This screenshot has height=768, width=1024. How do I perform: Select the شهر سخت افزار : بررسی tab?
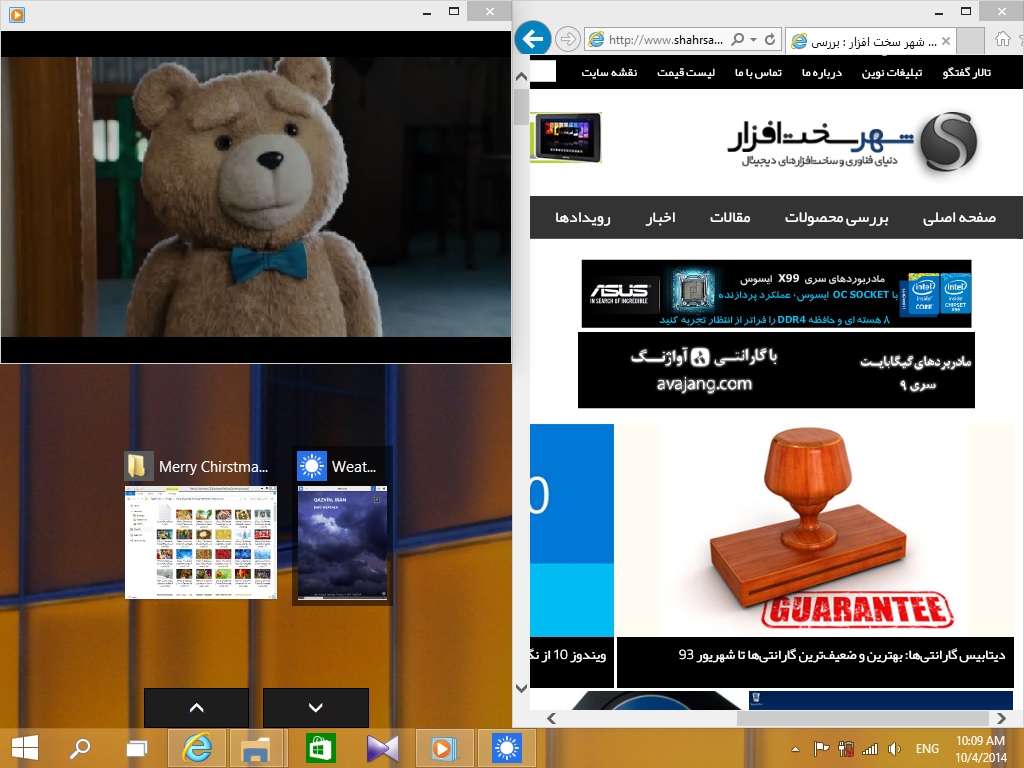[x=870, y=41]
